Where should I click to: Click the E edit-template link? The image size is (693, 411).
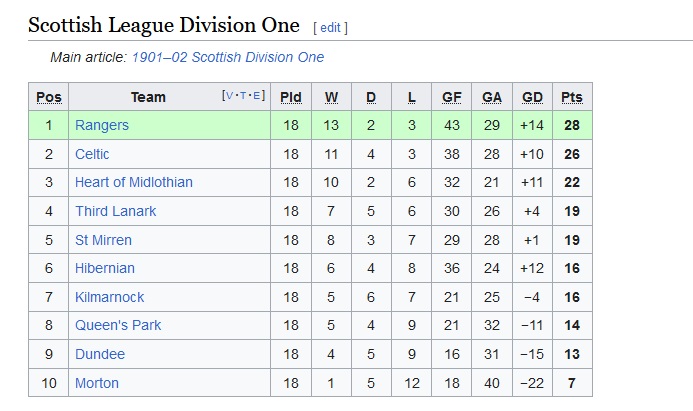[x=256, y=95]
